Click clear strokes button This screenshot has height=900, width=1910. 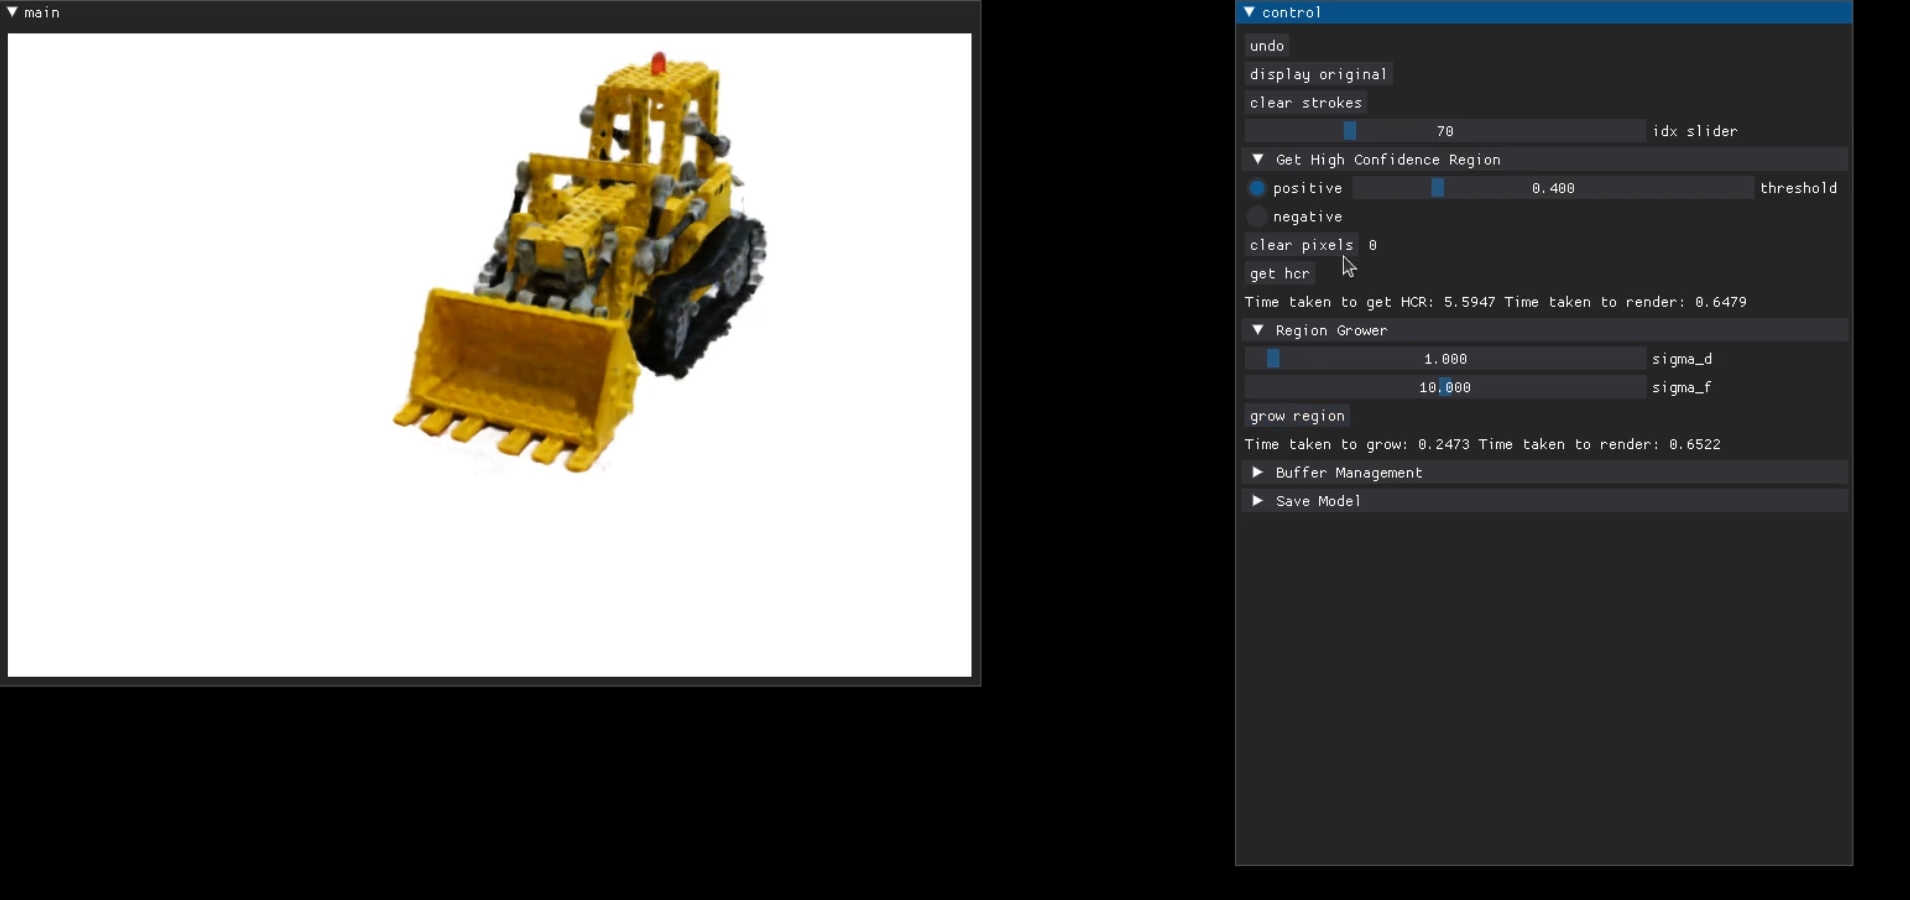tap(1305, 103)
